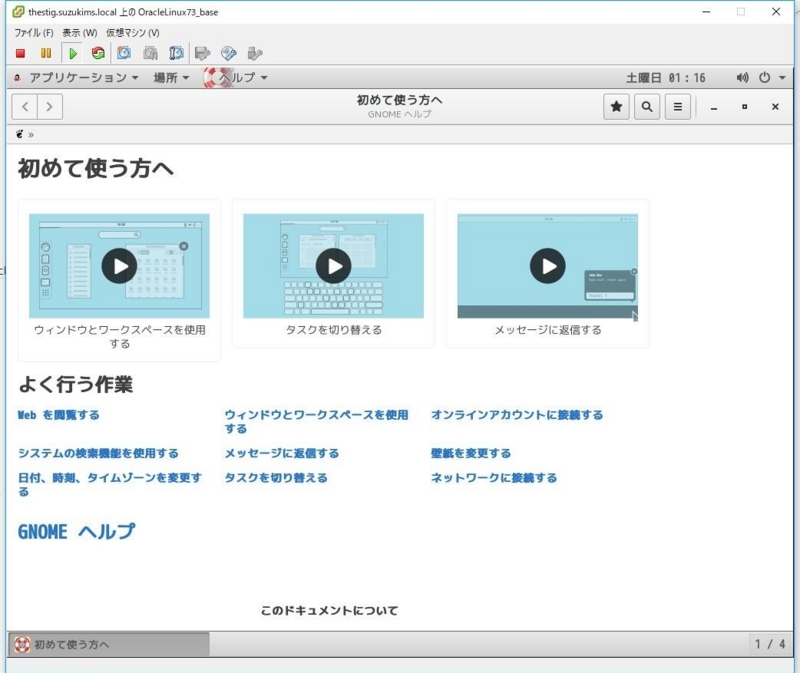Open オンラインアカウントに接続する link

pos(517,415)
